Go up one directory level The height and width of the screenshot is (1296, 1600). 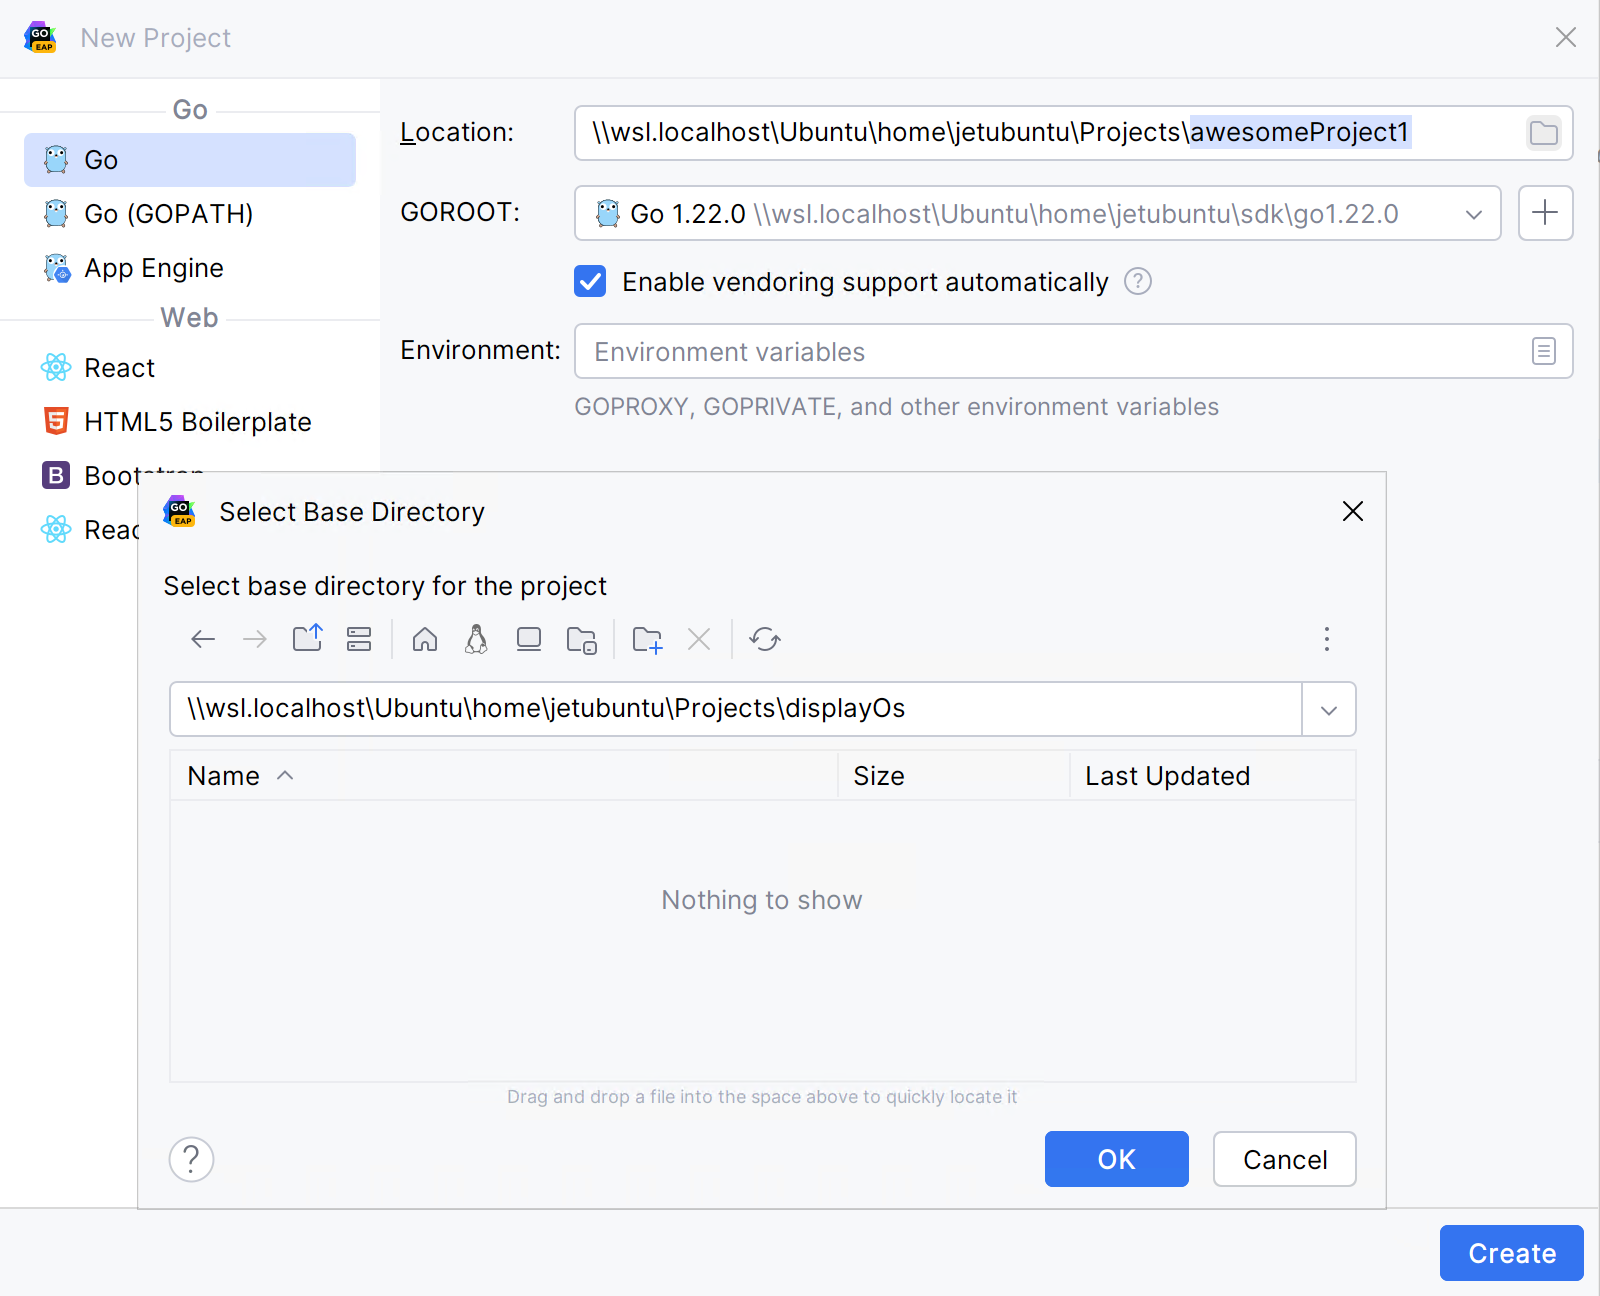pos(307,639)
